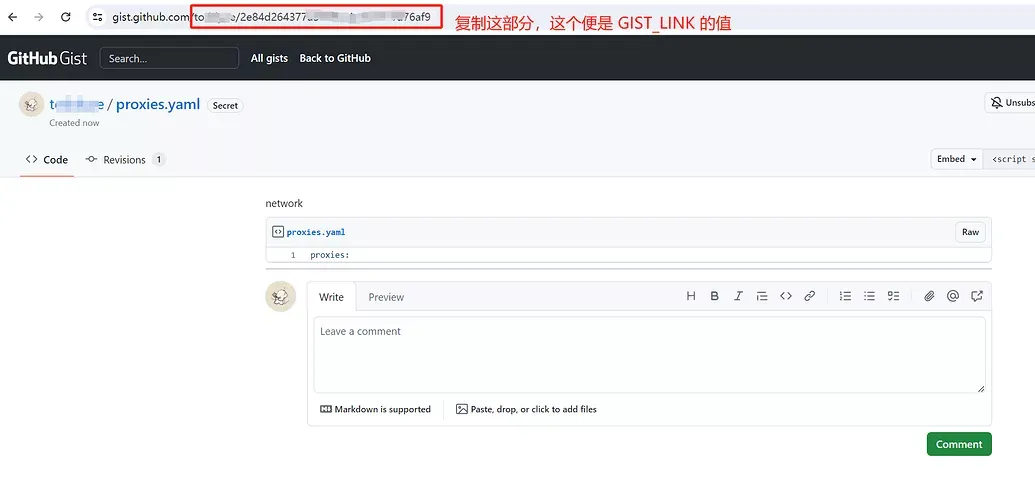1035x483 pixels.
Task: Insert an unordered bullet list
Action: [x=869, y=296]
